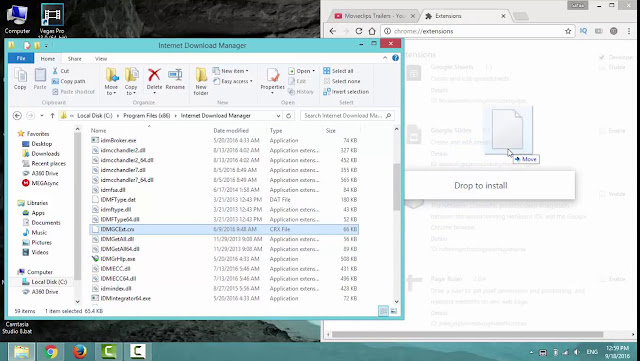
Task: Click the volume icon in system tray
Action: pyautogui.click(x=577, y=352)
